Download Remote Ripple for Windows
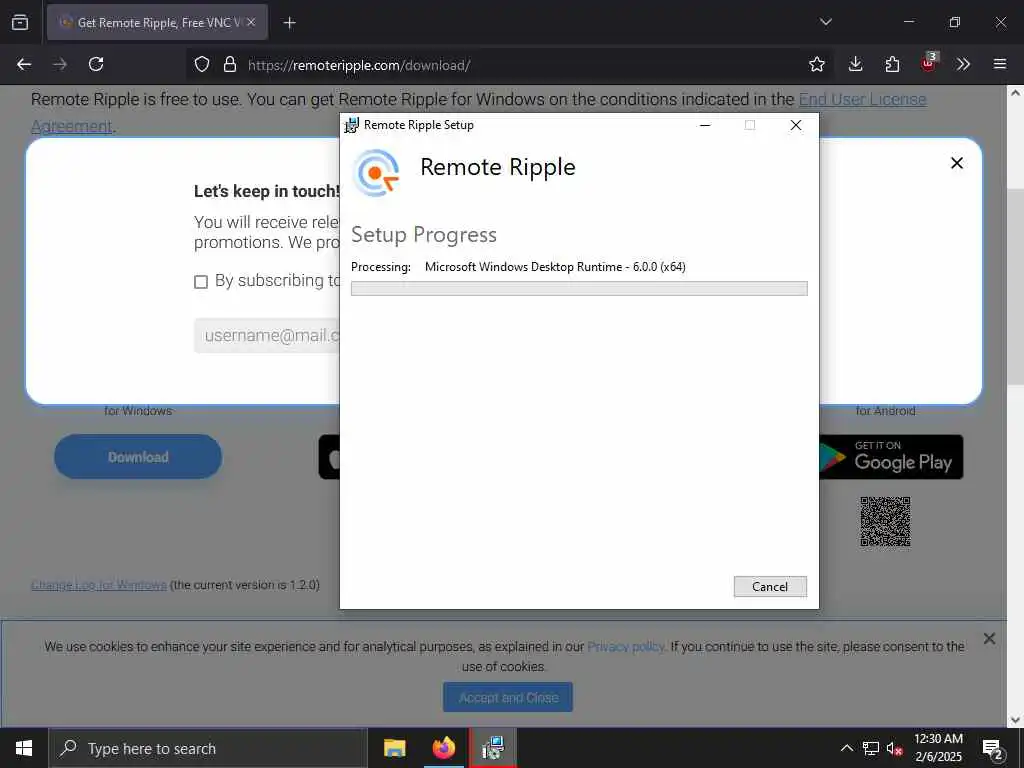This screenshot has height=768, width=1024. 138,456
